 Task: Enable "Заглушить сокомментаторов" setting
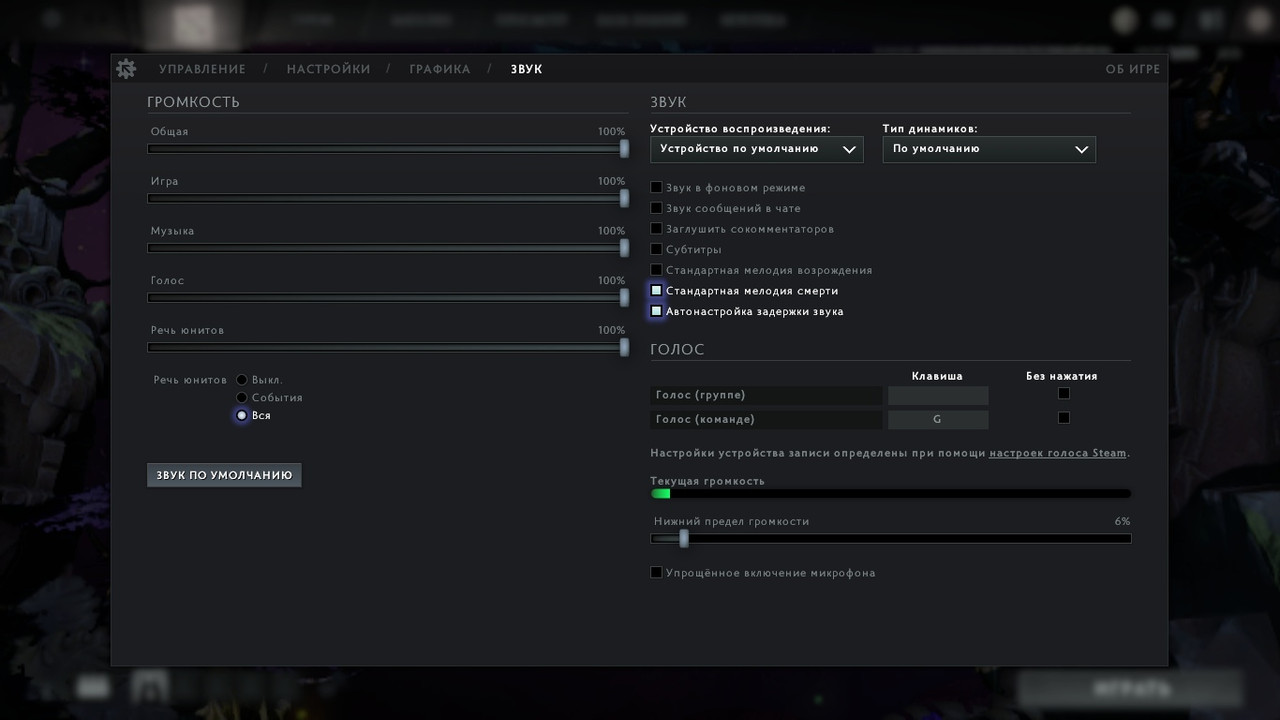point(657,228)
